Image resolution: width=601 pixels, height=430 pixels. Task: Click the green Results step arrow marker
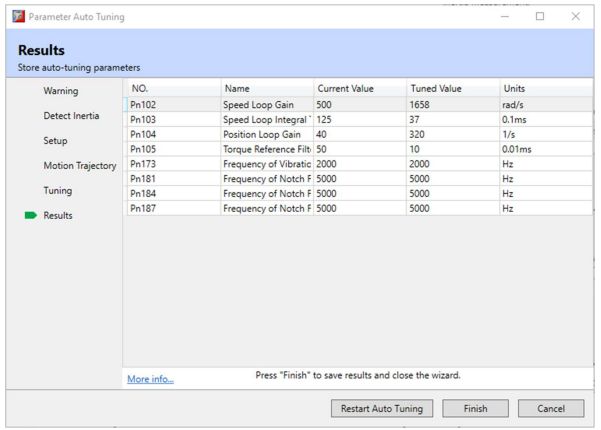pos(31,215)
